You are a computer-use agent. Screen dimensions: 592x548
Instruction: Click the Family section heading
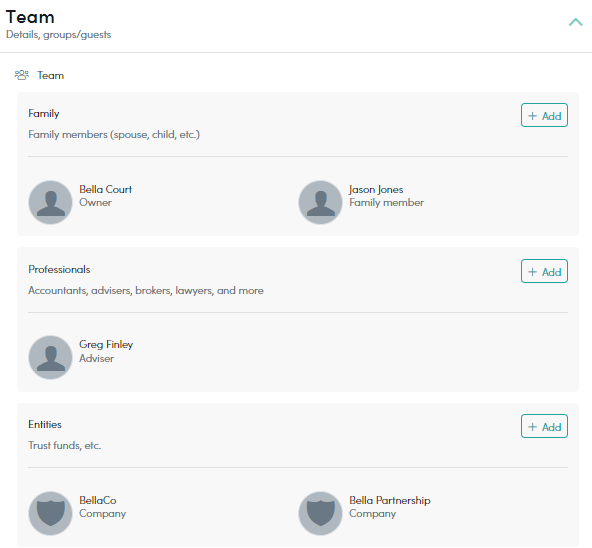[x=44, y=113]
